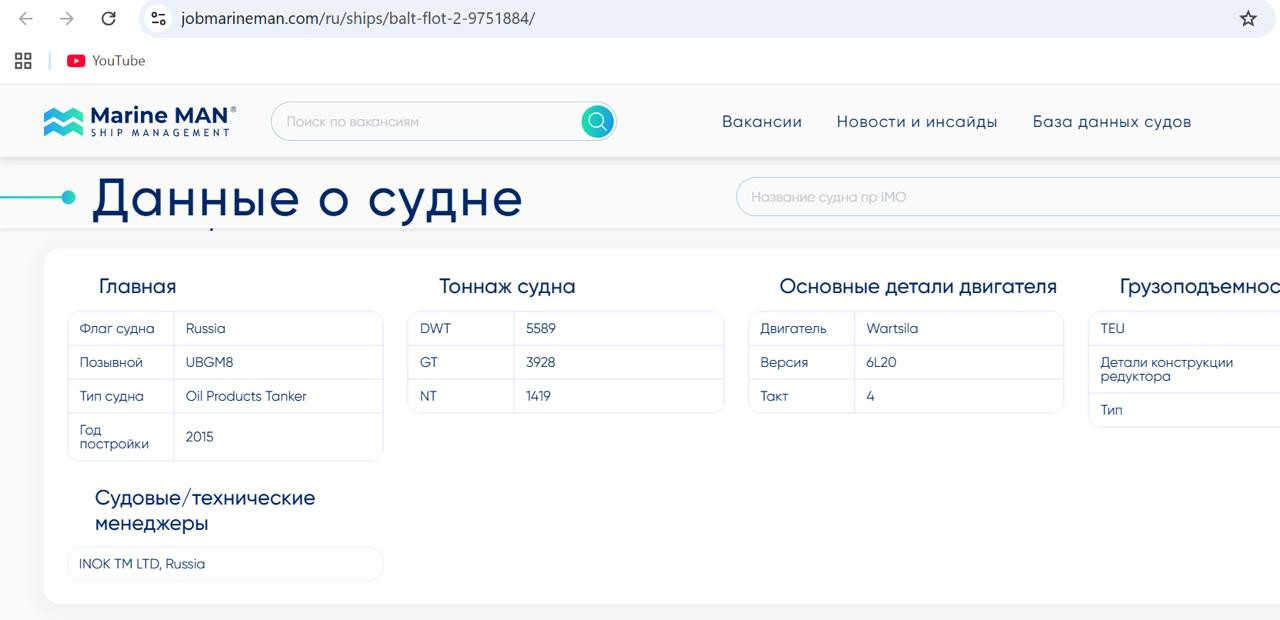1280x620 pixels.
Task: Open the site information icon in address bar
Action: coord(158,19)
